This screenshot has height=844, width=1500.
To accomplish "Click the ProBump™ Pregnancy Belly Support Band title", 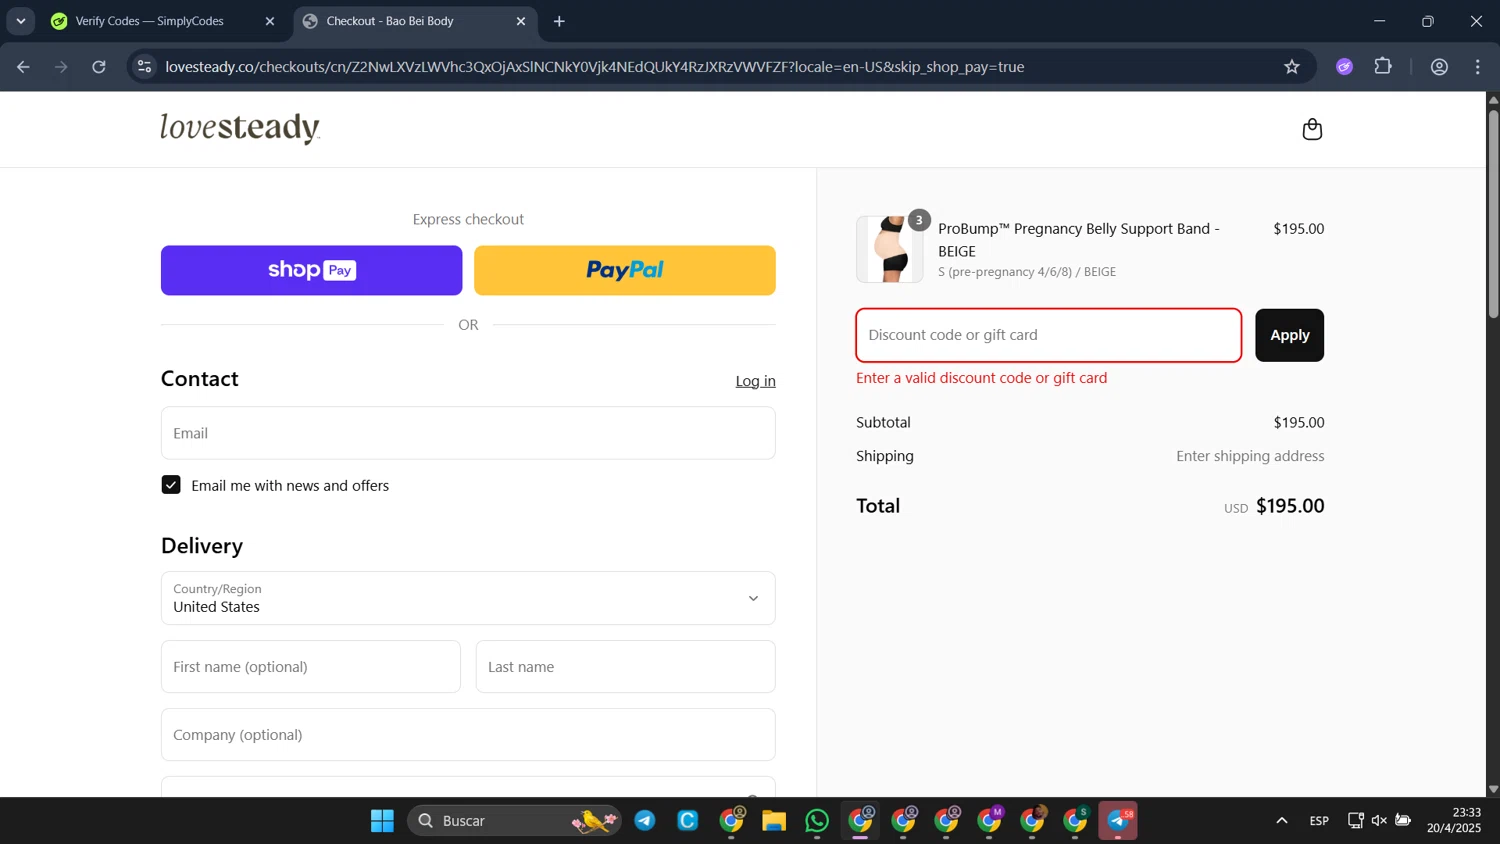I will 1079,240.
